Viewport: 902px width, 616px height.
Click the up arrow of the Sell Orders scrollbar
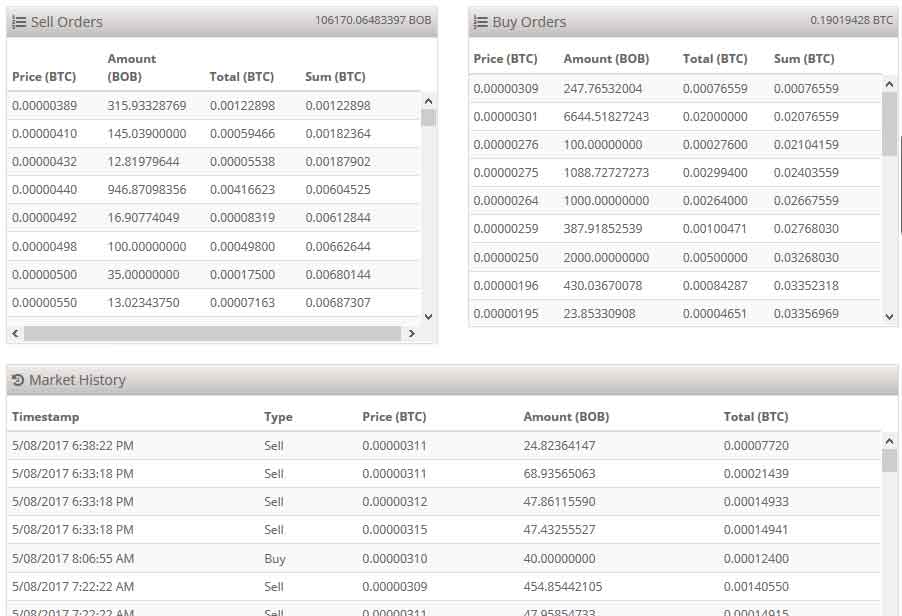pos(428,101)
